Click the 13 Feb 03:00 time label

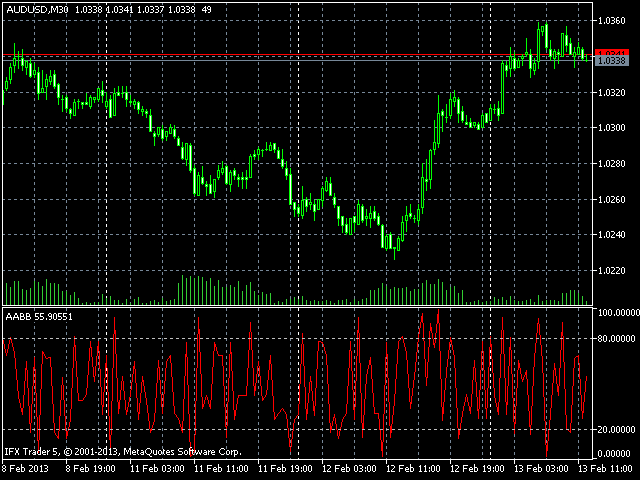541,468
